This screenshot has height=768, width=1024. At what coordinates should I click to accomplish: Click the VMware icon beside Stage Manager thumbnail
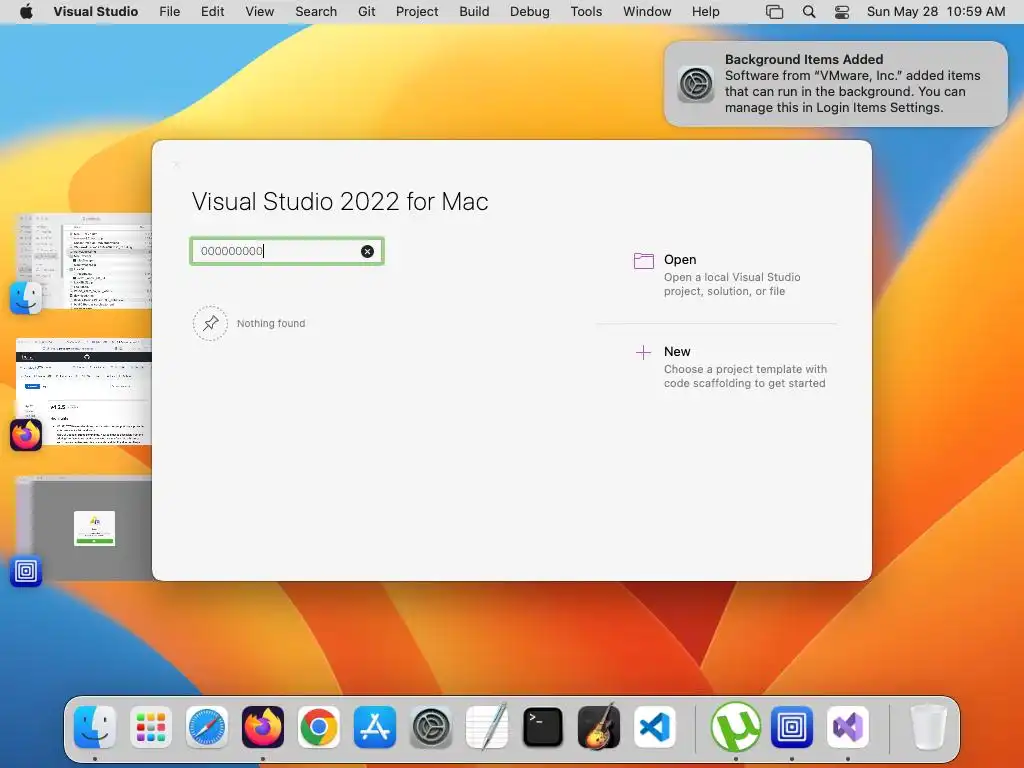click(26, 571)
